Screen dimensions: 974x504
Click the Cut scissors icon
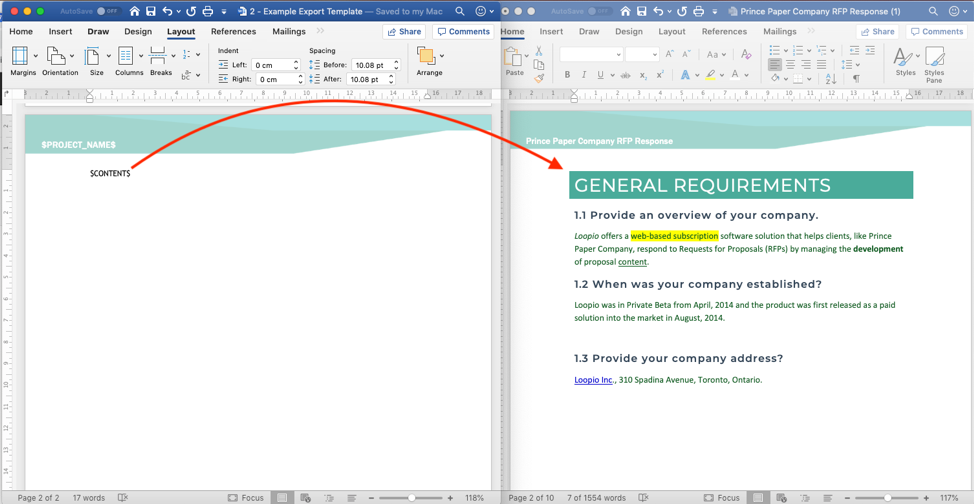pyautogui.click(x=539, y=51)
